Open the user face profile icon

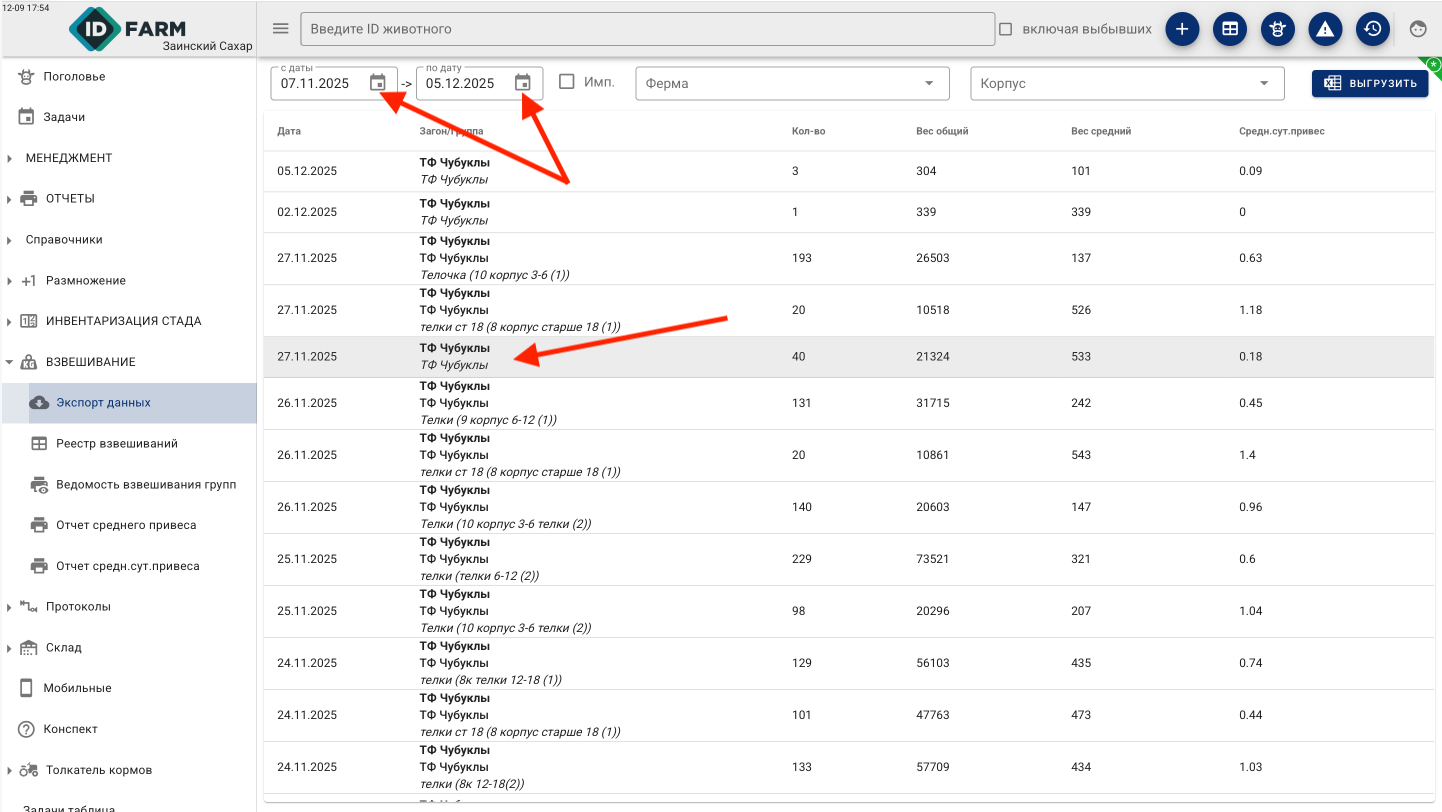point(1418,29)
